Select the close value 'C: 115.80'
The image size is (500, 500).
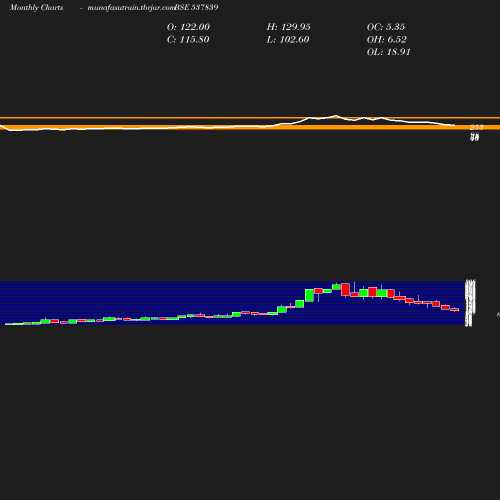pos(188,40)
